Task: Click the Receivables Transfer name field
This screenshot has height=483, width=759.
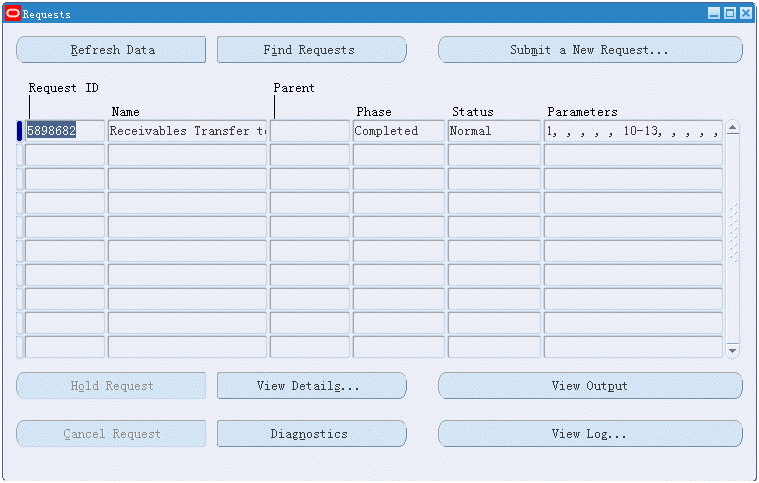Action: (x=187, y=131)
